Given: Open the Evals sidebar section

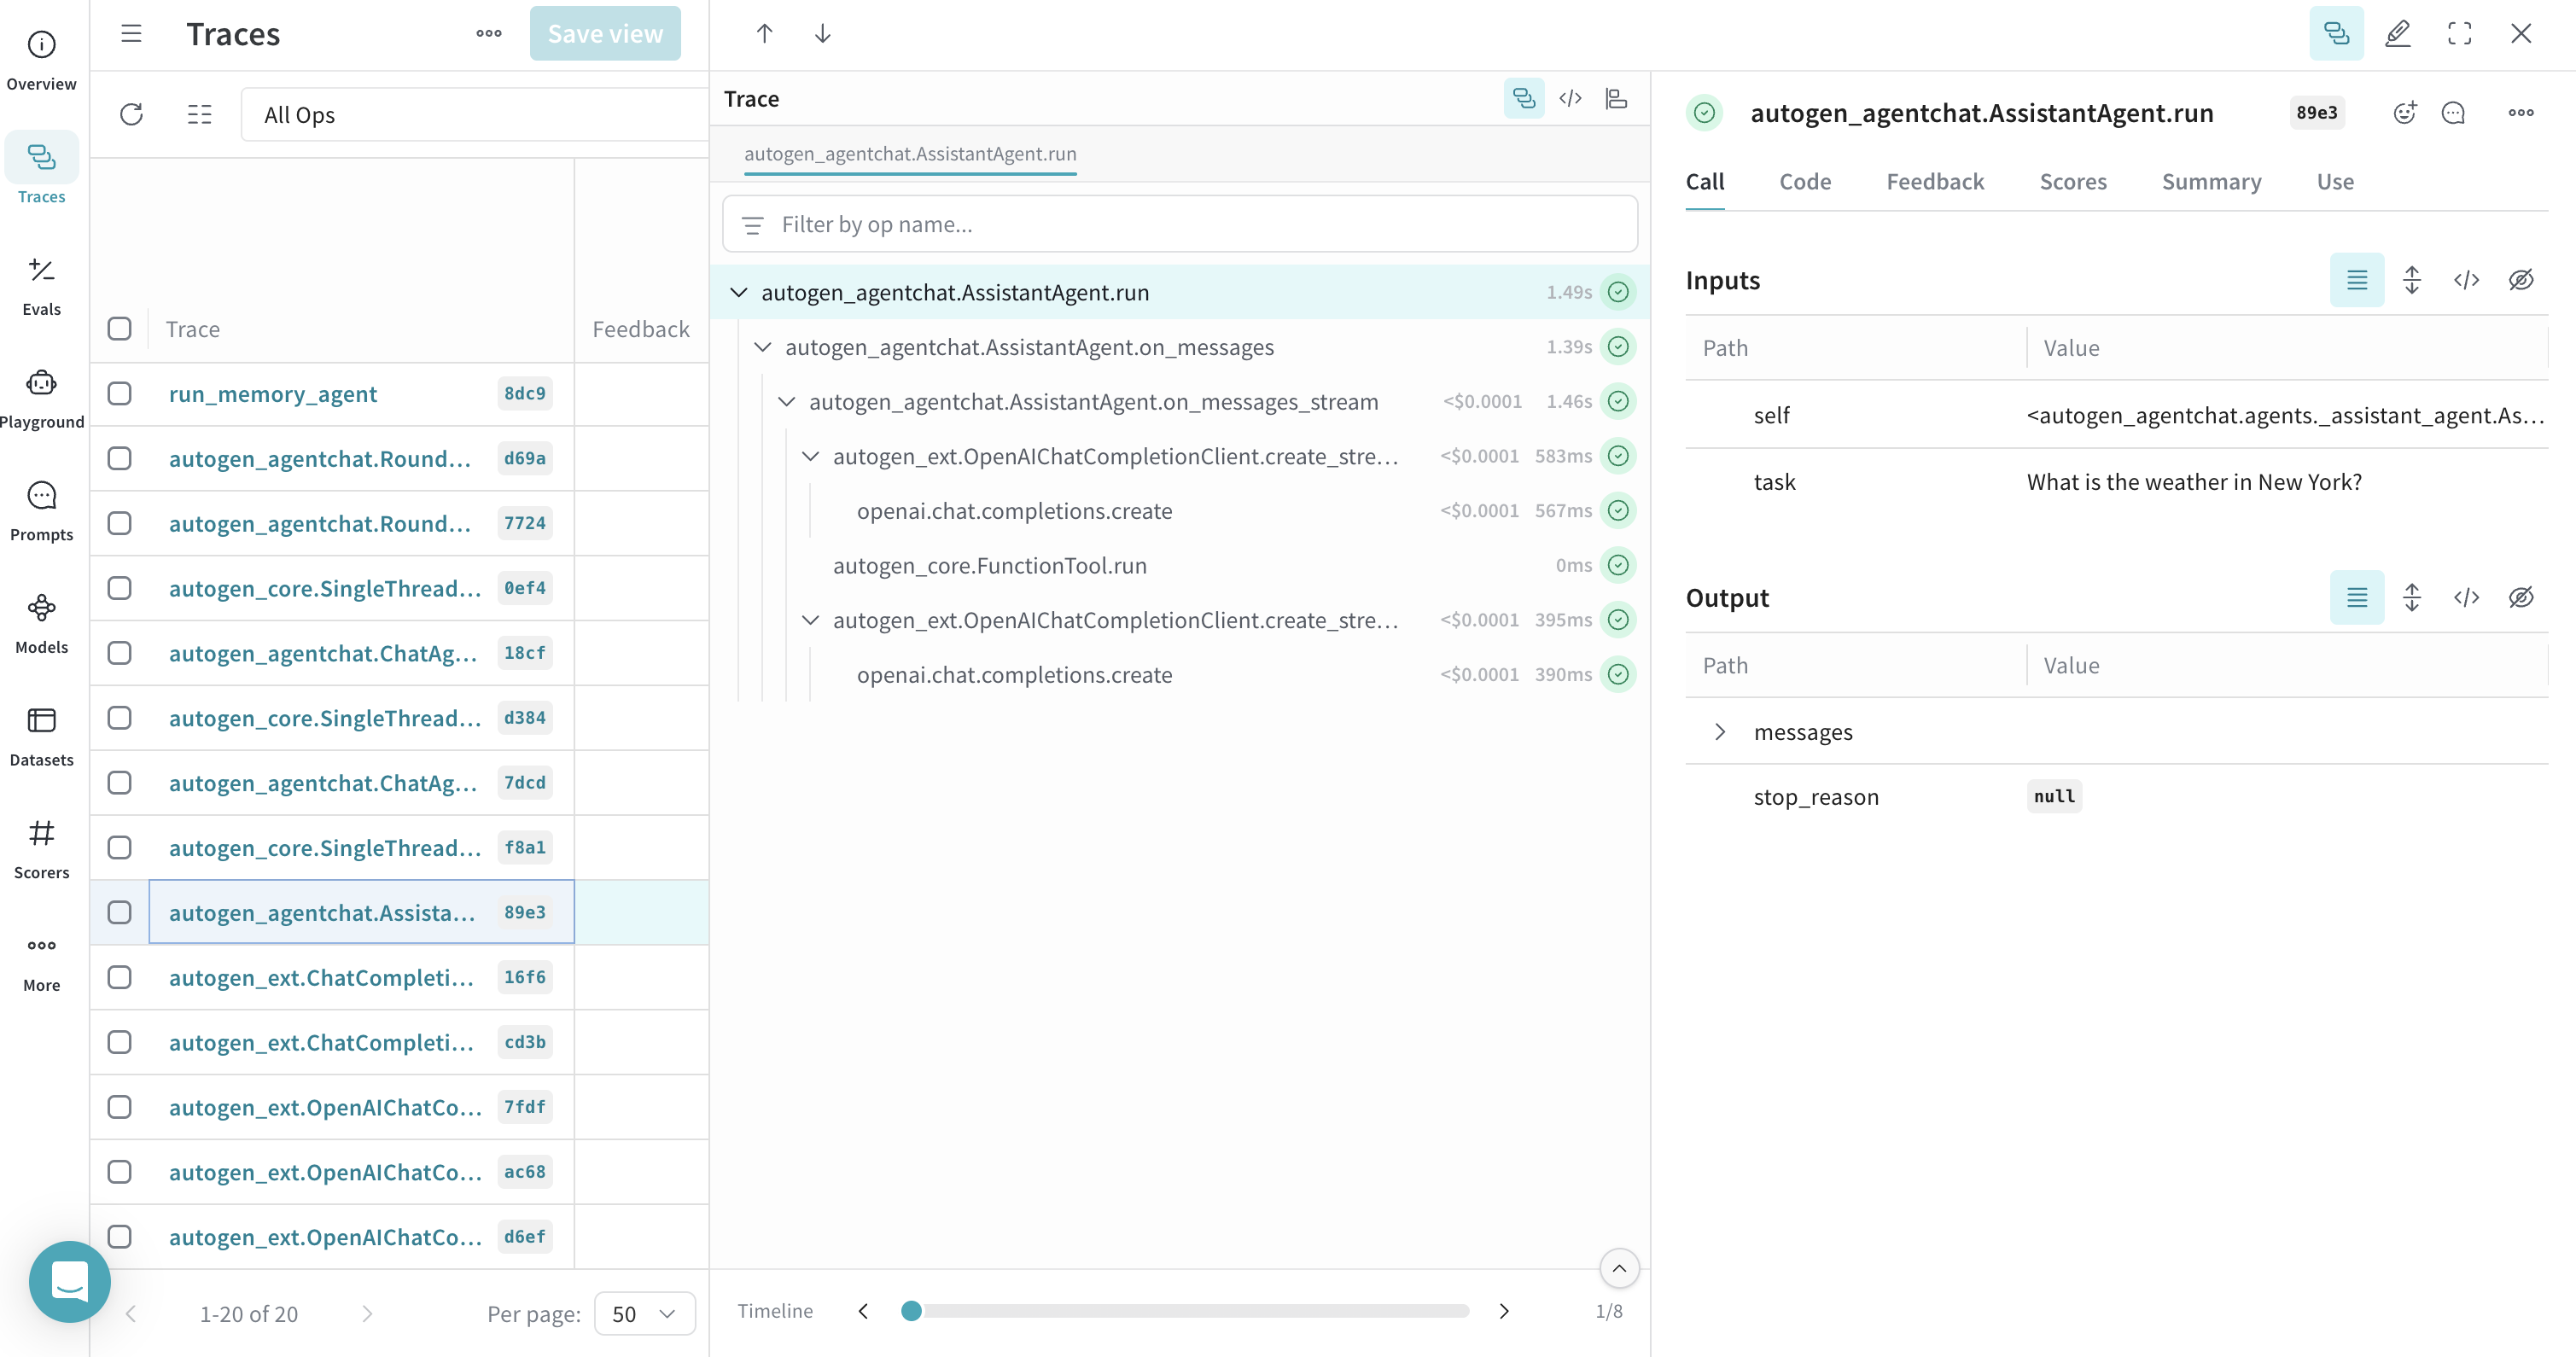Looking at the screenshot, I should tap(41, 285).
